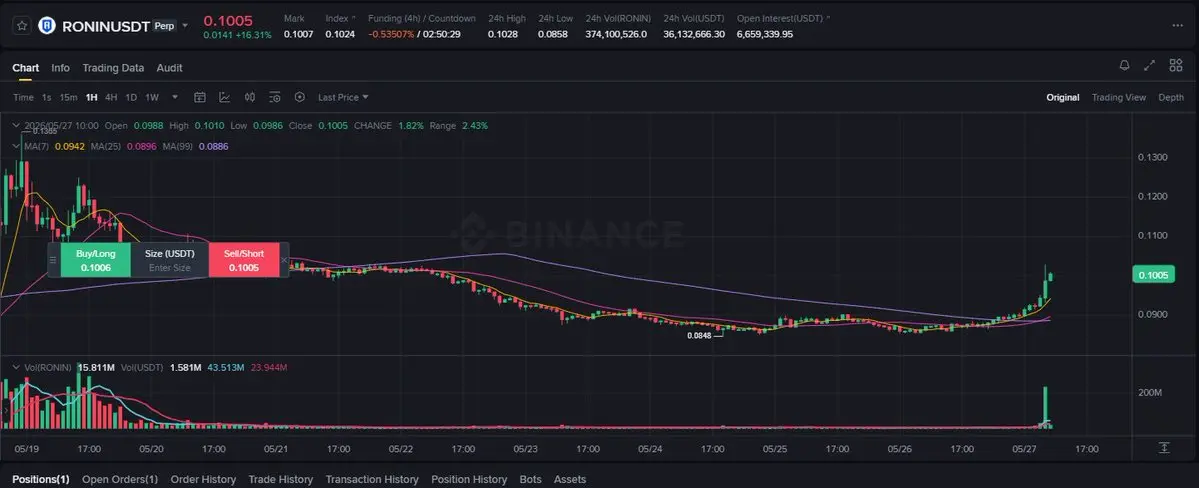Add RONINUSDT to favorites with star
Screen dimensions: 1199x488
(x=22, y=26)
